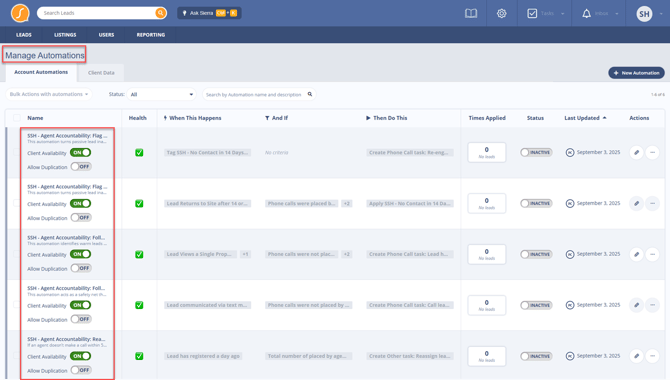Click 'Create Other task: Reassign lea...' action chip
670x380 pixels.
[410, 356]
